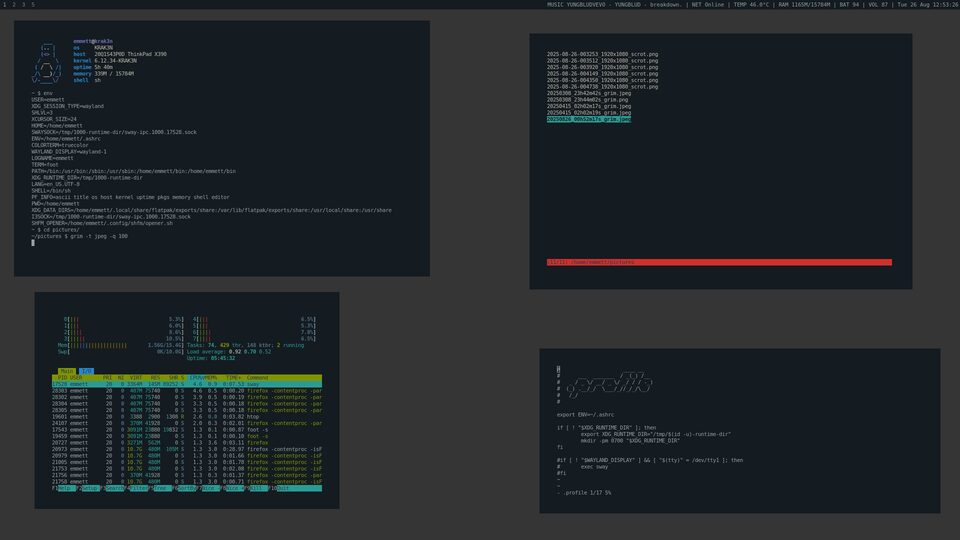Select the sway process row 17528
This screenshot has width=960, height=540.
tap(187, 384)
